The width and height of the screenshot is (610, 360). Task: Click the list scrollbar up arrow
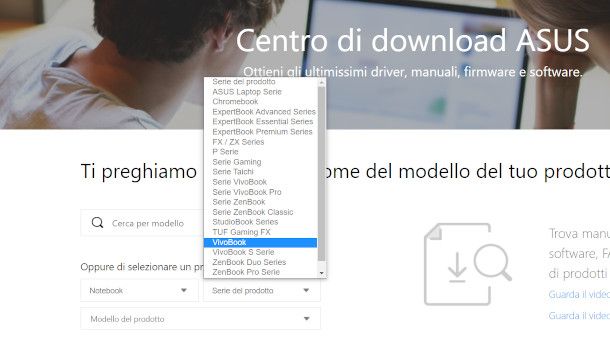click(321, 82)
